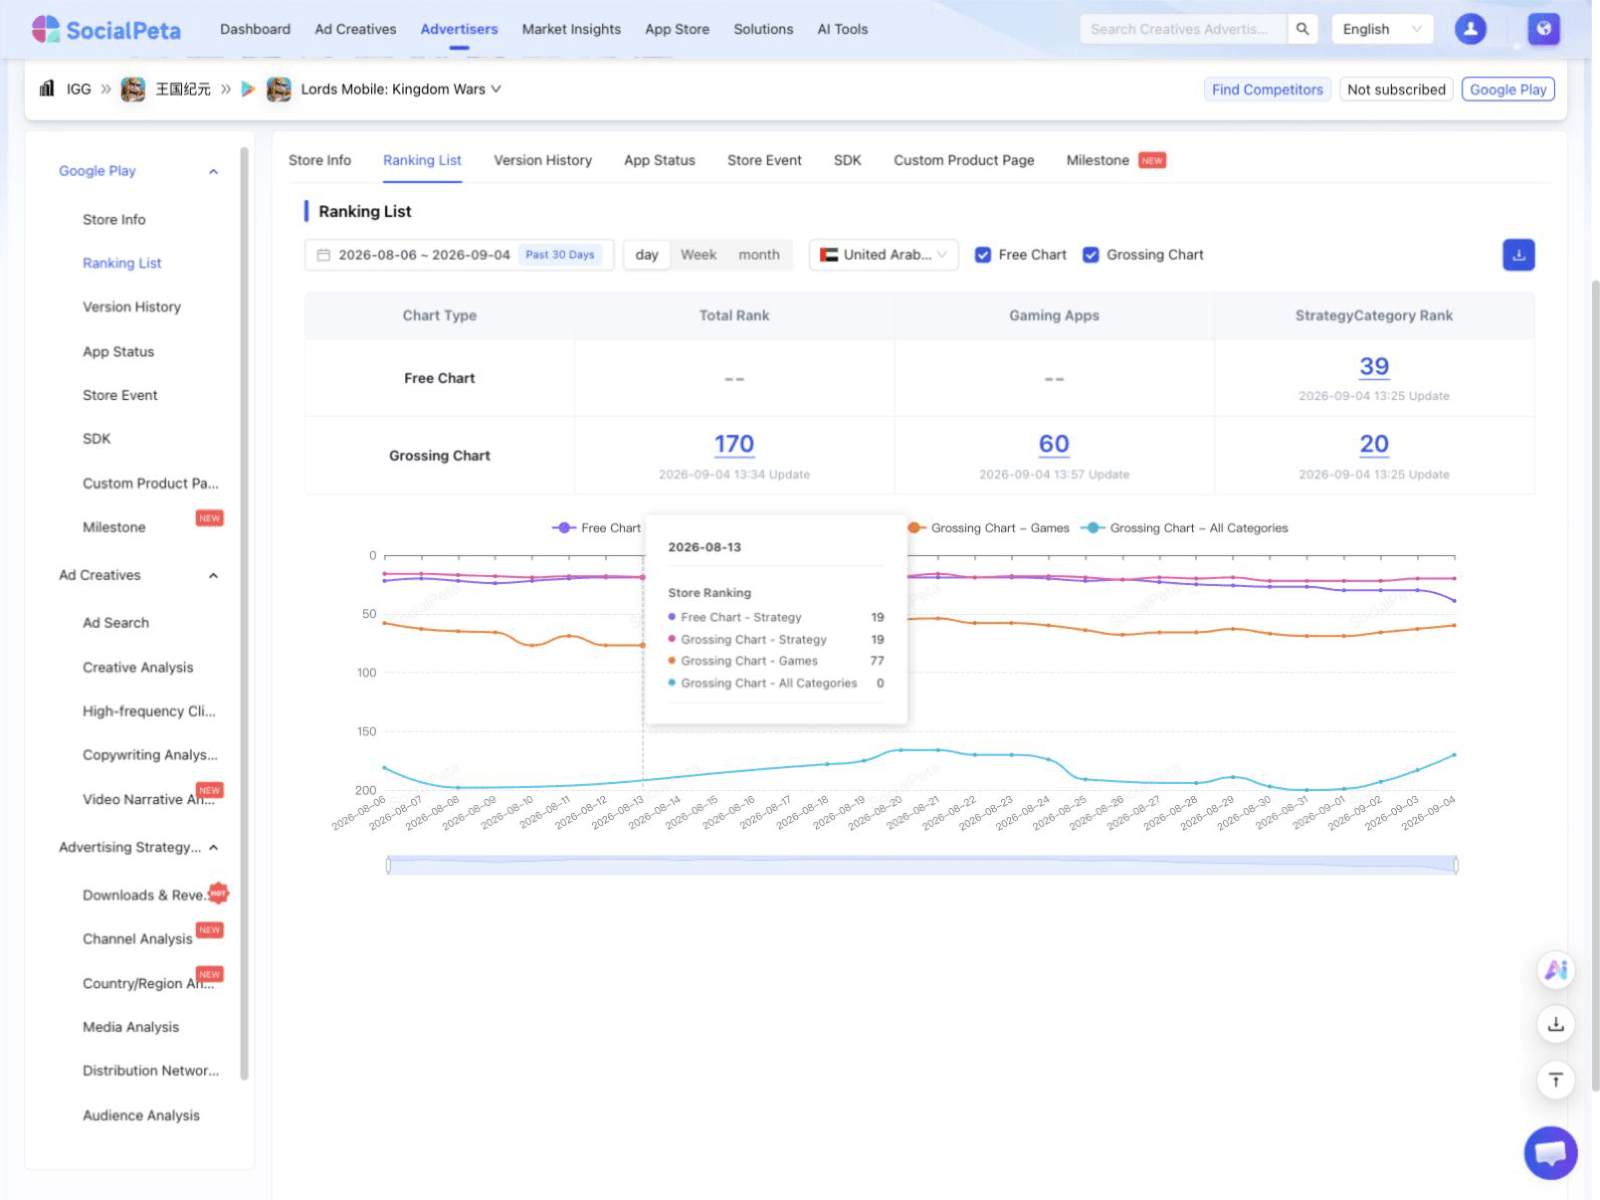Click the sidebar vertical scrollbar

tap(244, 613)
